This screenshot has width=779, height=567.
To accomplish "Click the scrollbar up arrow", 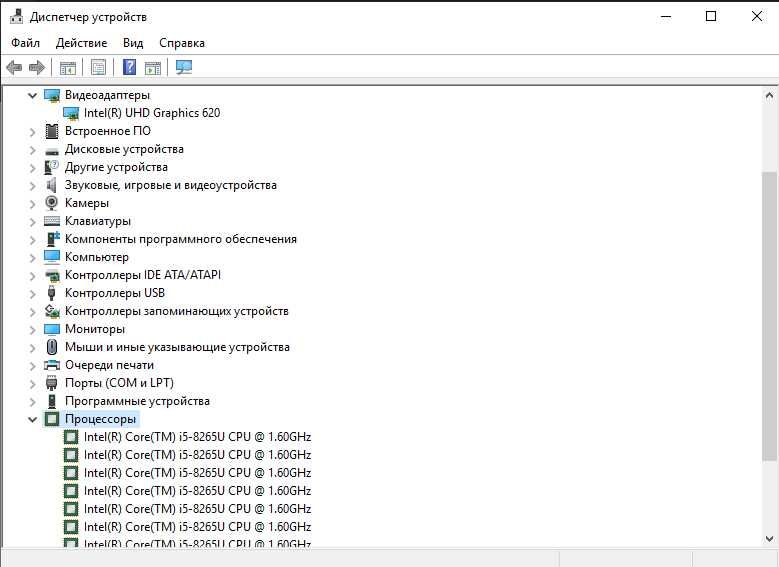I will pyautogui.click(x=770, y=95).
